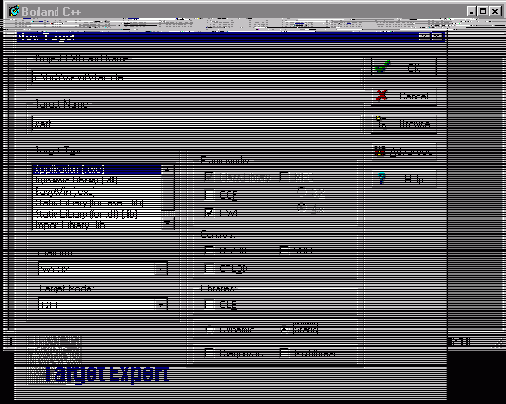The height and width of the screenshot is (404, 506).
Task: Select the Dynamic linking radio button
Action: tap(209, 329)
